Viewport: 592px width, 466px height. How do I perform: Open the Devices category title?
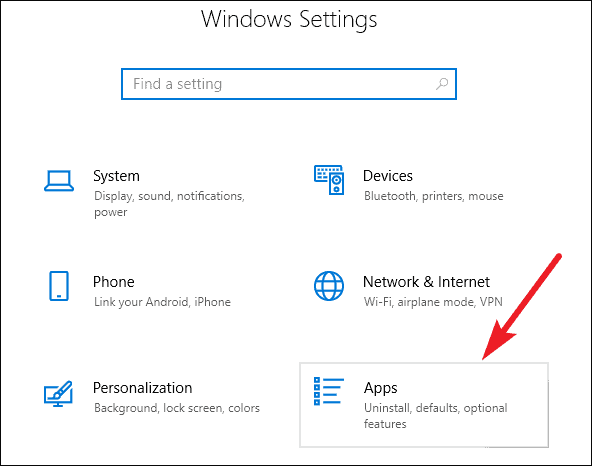[x=388, y=176]
